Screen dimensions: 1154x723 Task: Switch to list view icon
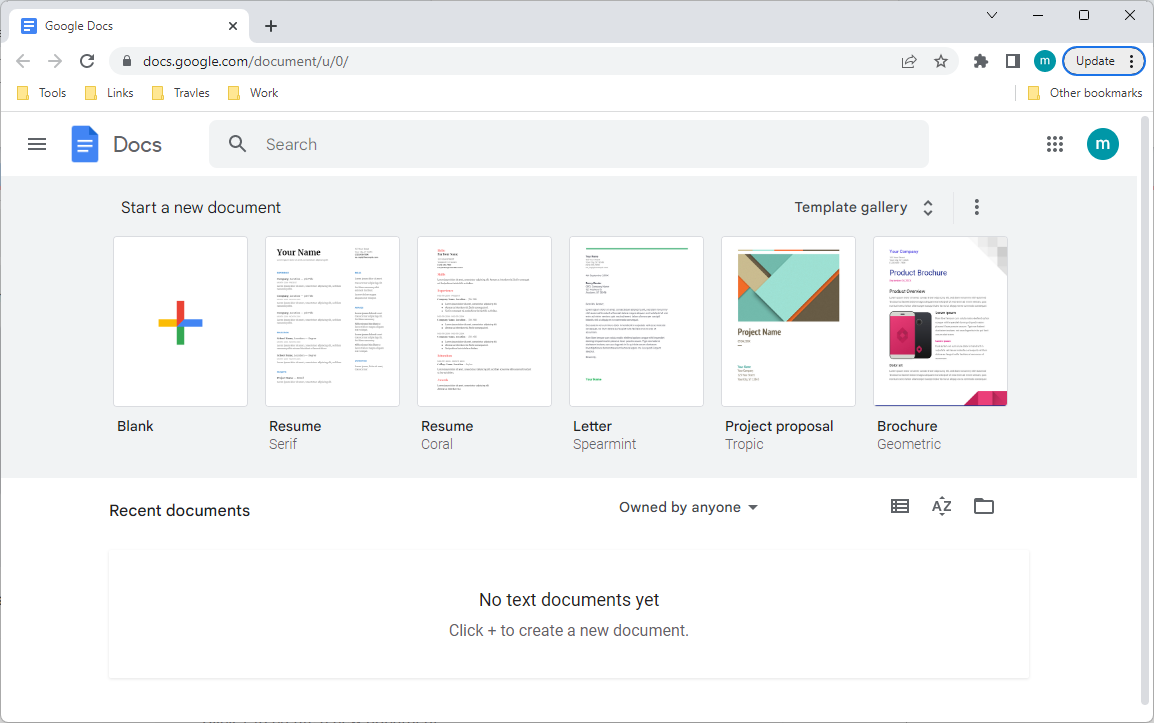click(x=900, y=506)
